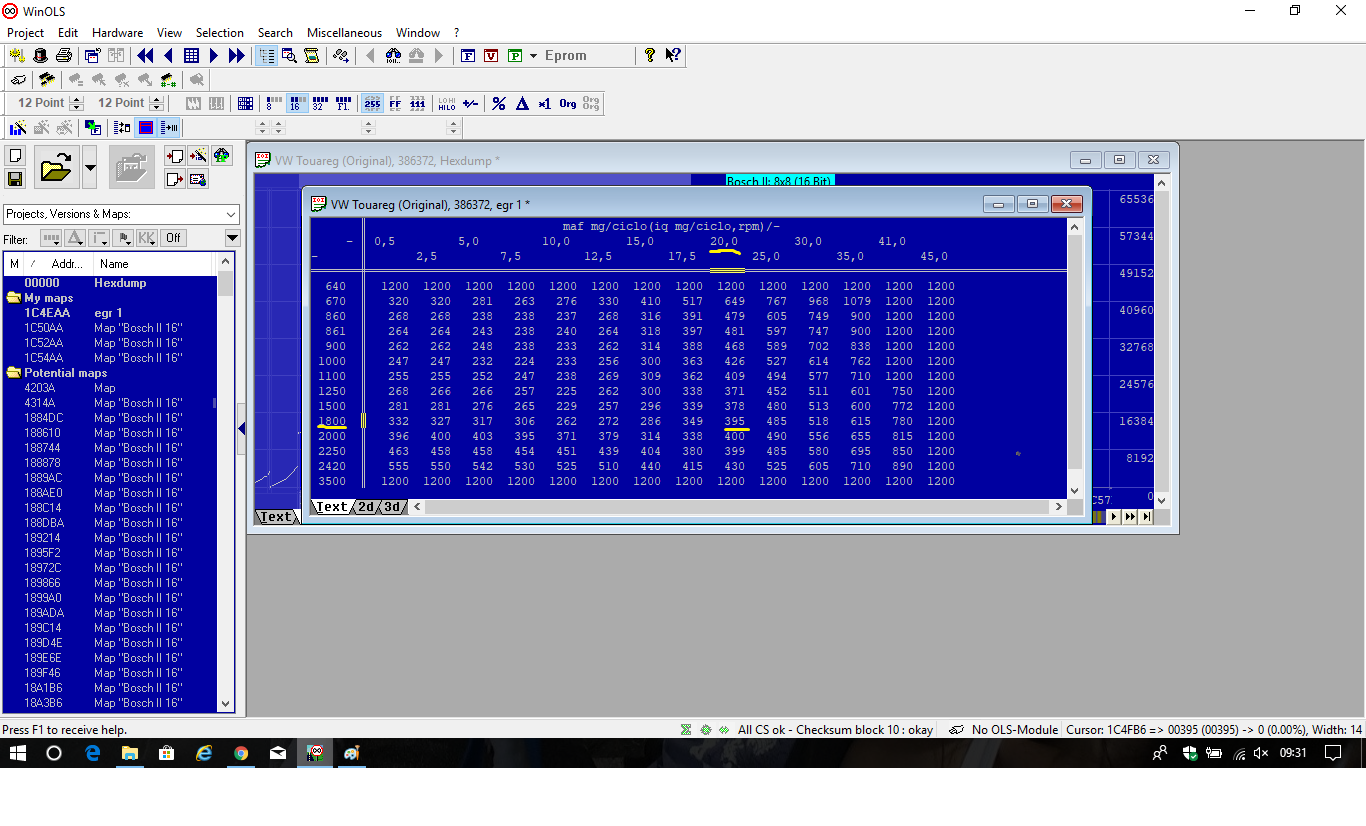Select map at address 1C50AA
The image size is (1366, 826).
pyautogui.click(x=110, y=328)
